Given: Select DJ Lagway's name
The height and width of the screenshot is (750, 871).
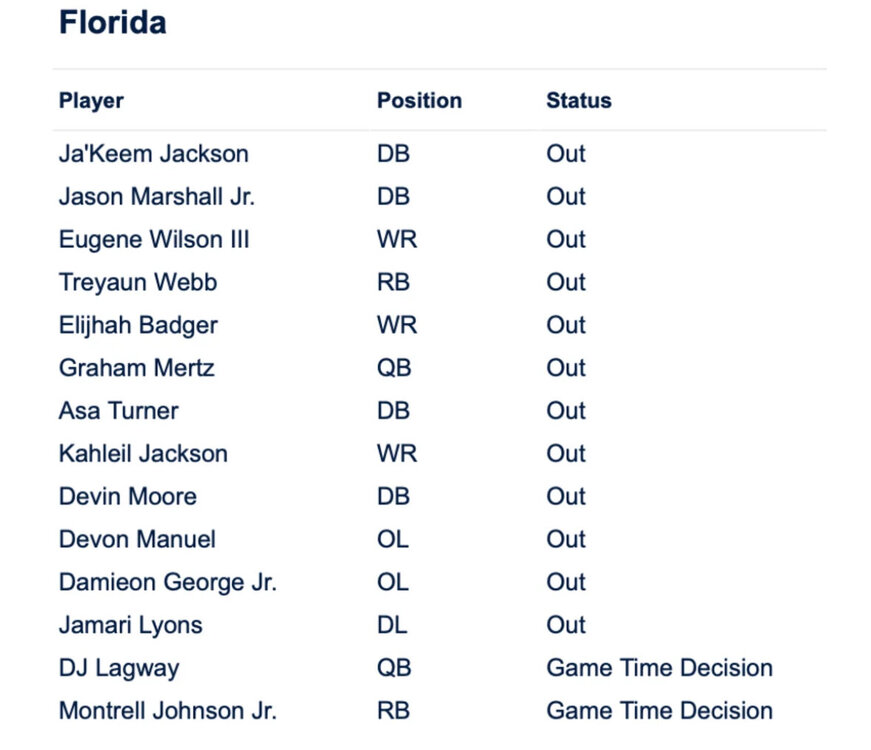Looking at the screenshot, I should [x=119, y=668].
